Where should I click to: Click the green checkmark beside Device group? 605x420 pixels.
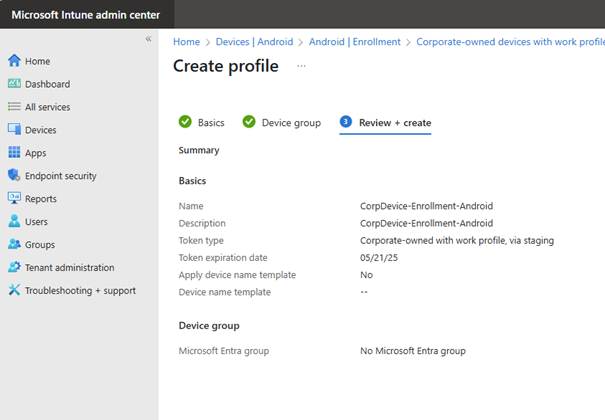[x=249, y=121]
